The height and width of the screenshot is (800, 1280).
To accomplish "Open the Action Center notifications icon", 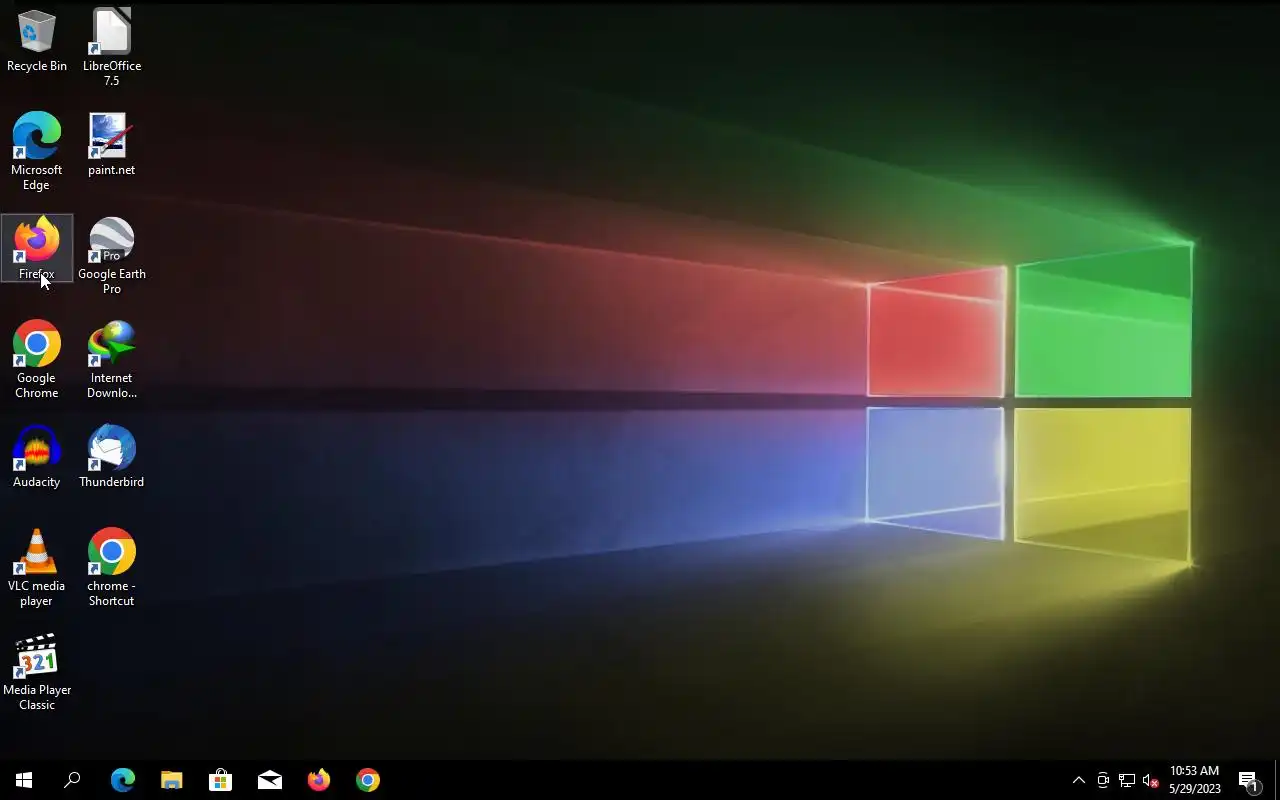I will click(x=1248, y=780).
